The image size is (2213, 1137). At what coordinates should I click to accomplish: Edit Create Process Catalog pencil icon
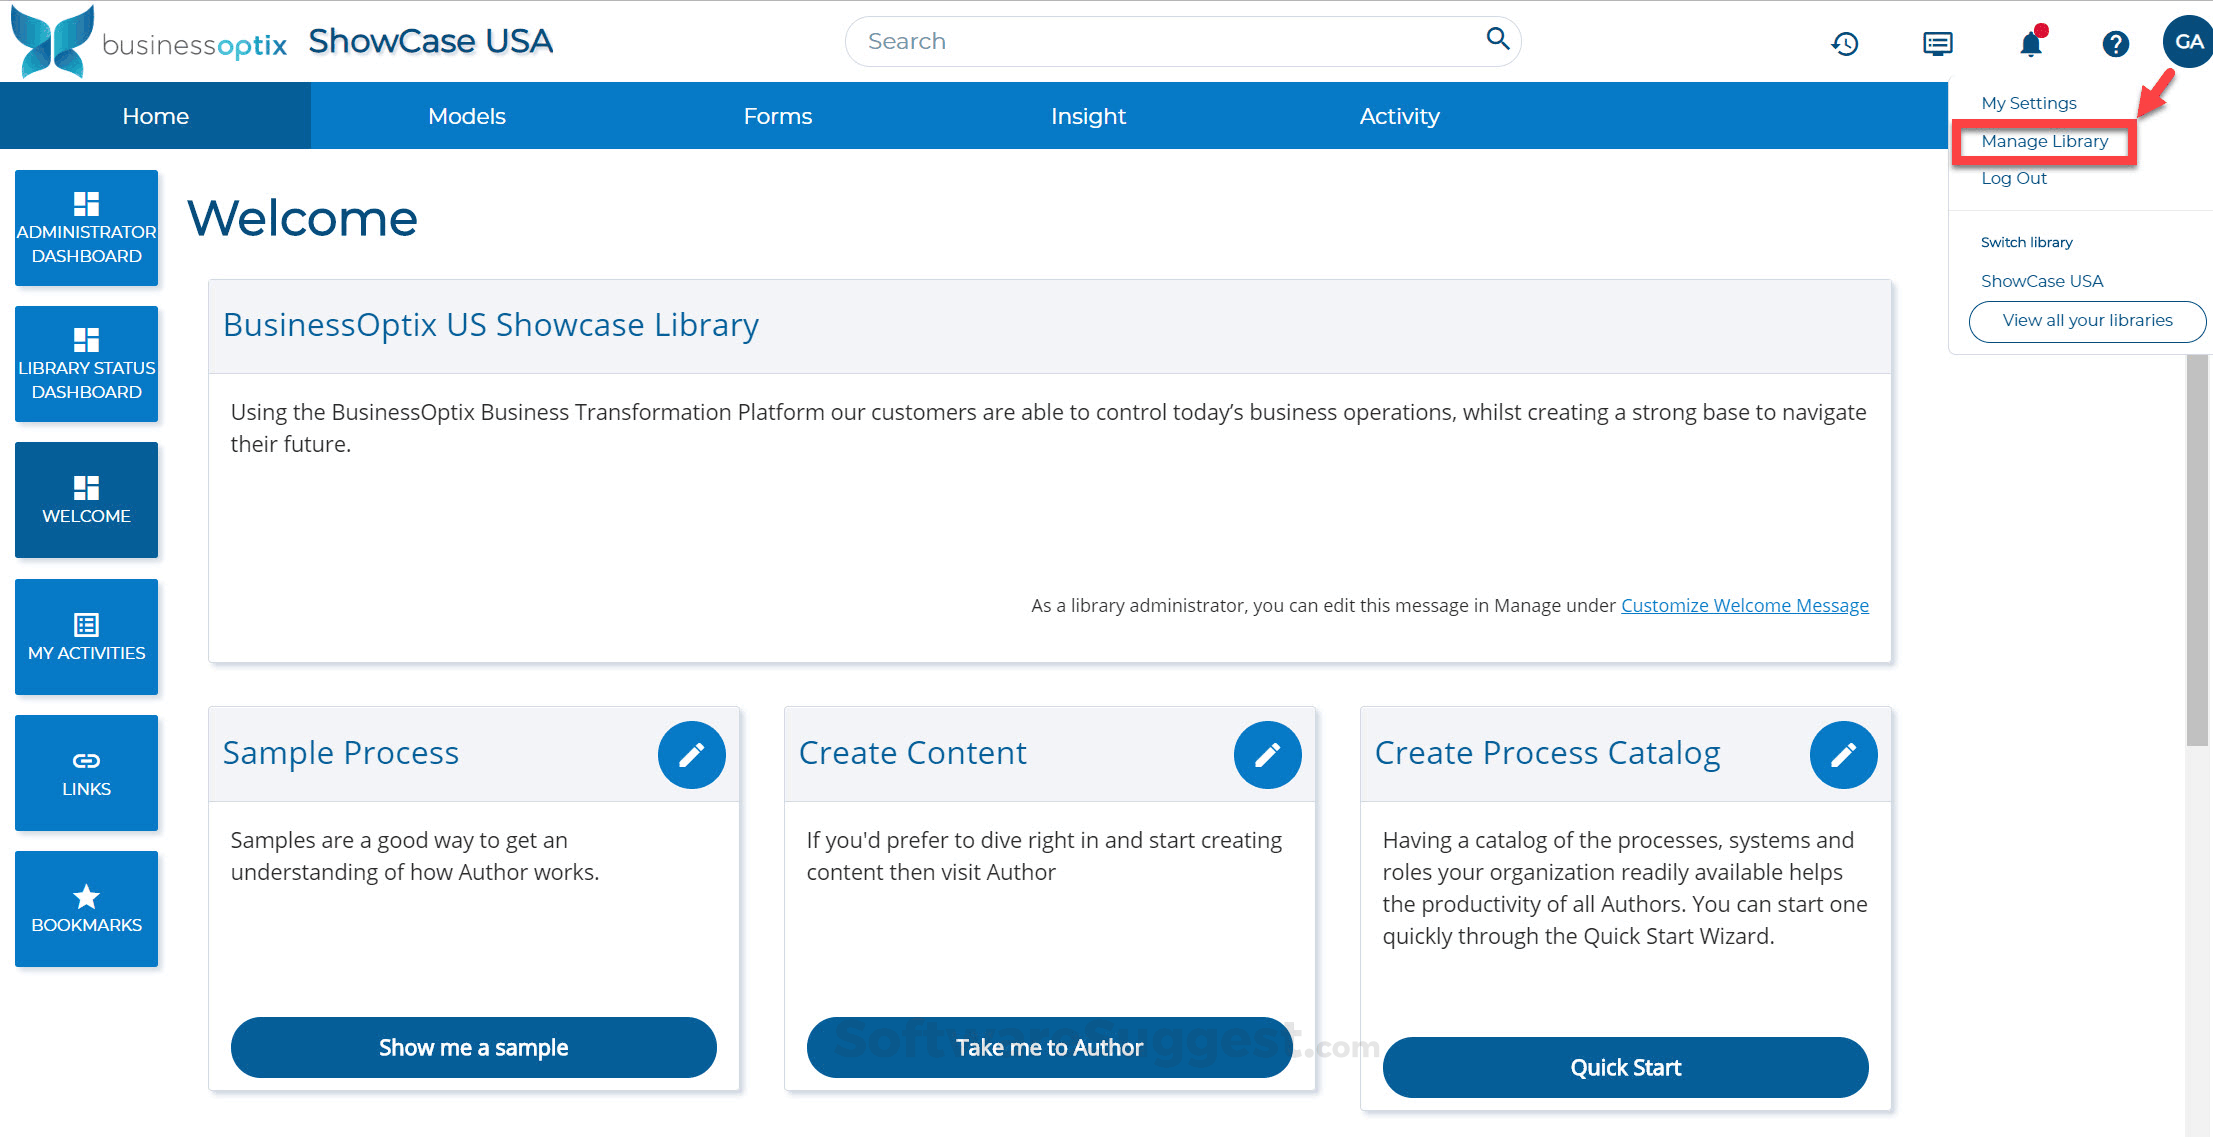coord(1843,755)
